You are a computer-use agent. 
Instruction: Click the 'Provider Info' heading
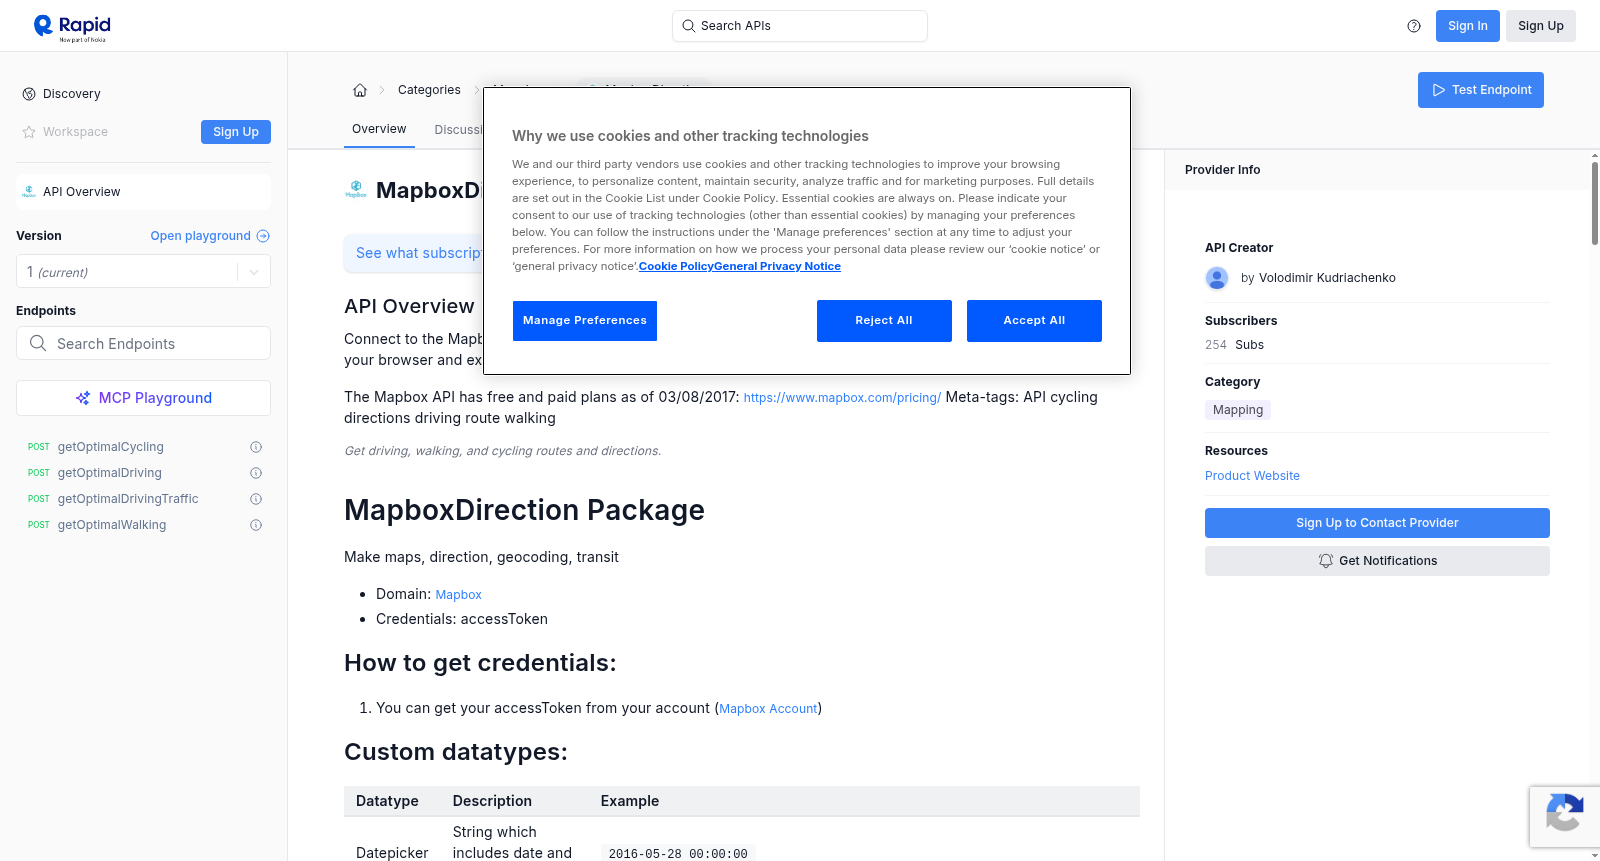[x=1222, y=170]
